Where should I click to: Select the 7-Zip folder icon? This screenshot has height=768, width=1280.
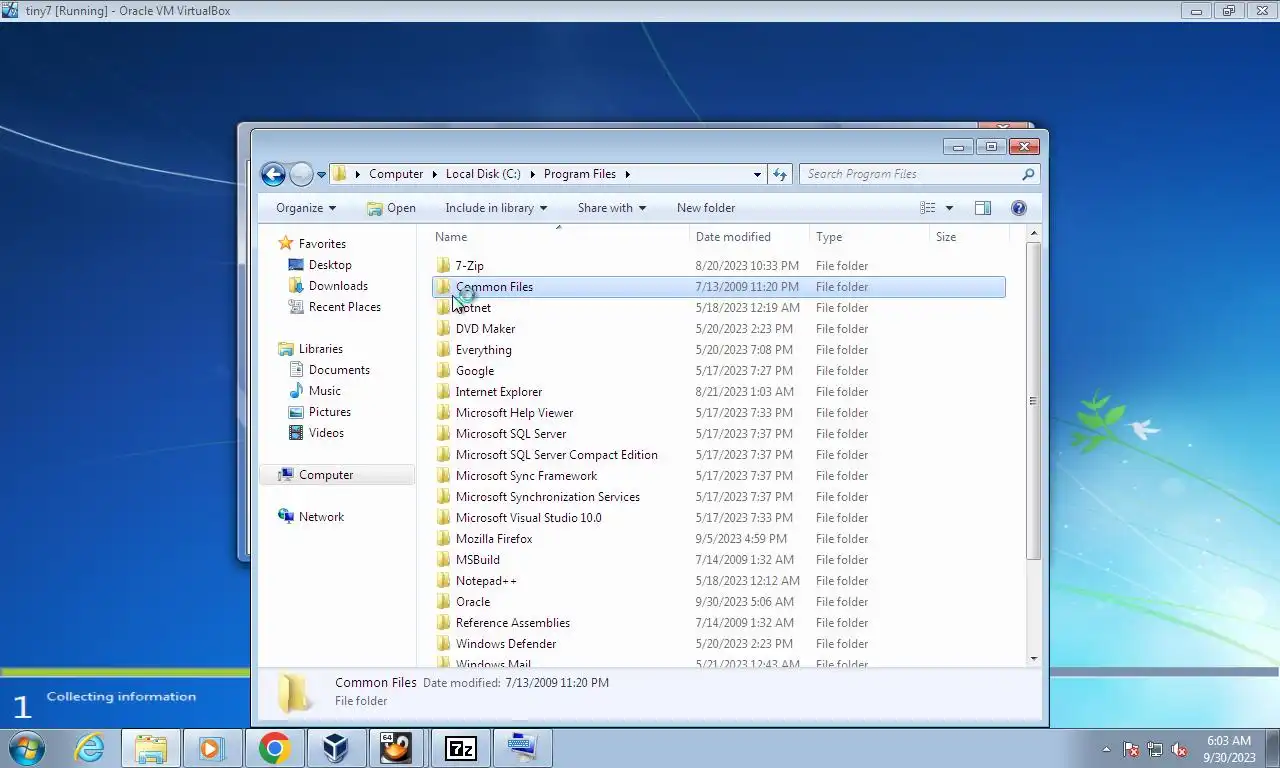(444, 266)
